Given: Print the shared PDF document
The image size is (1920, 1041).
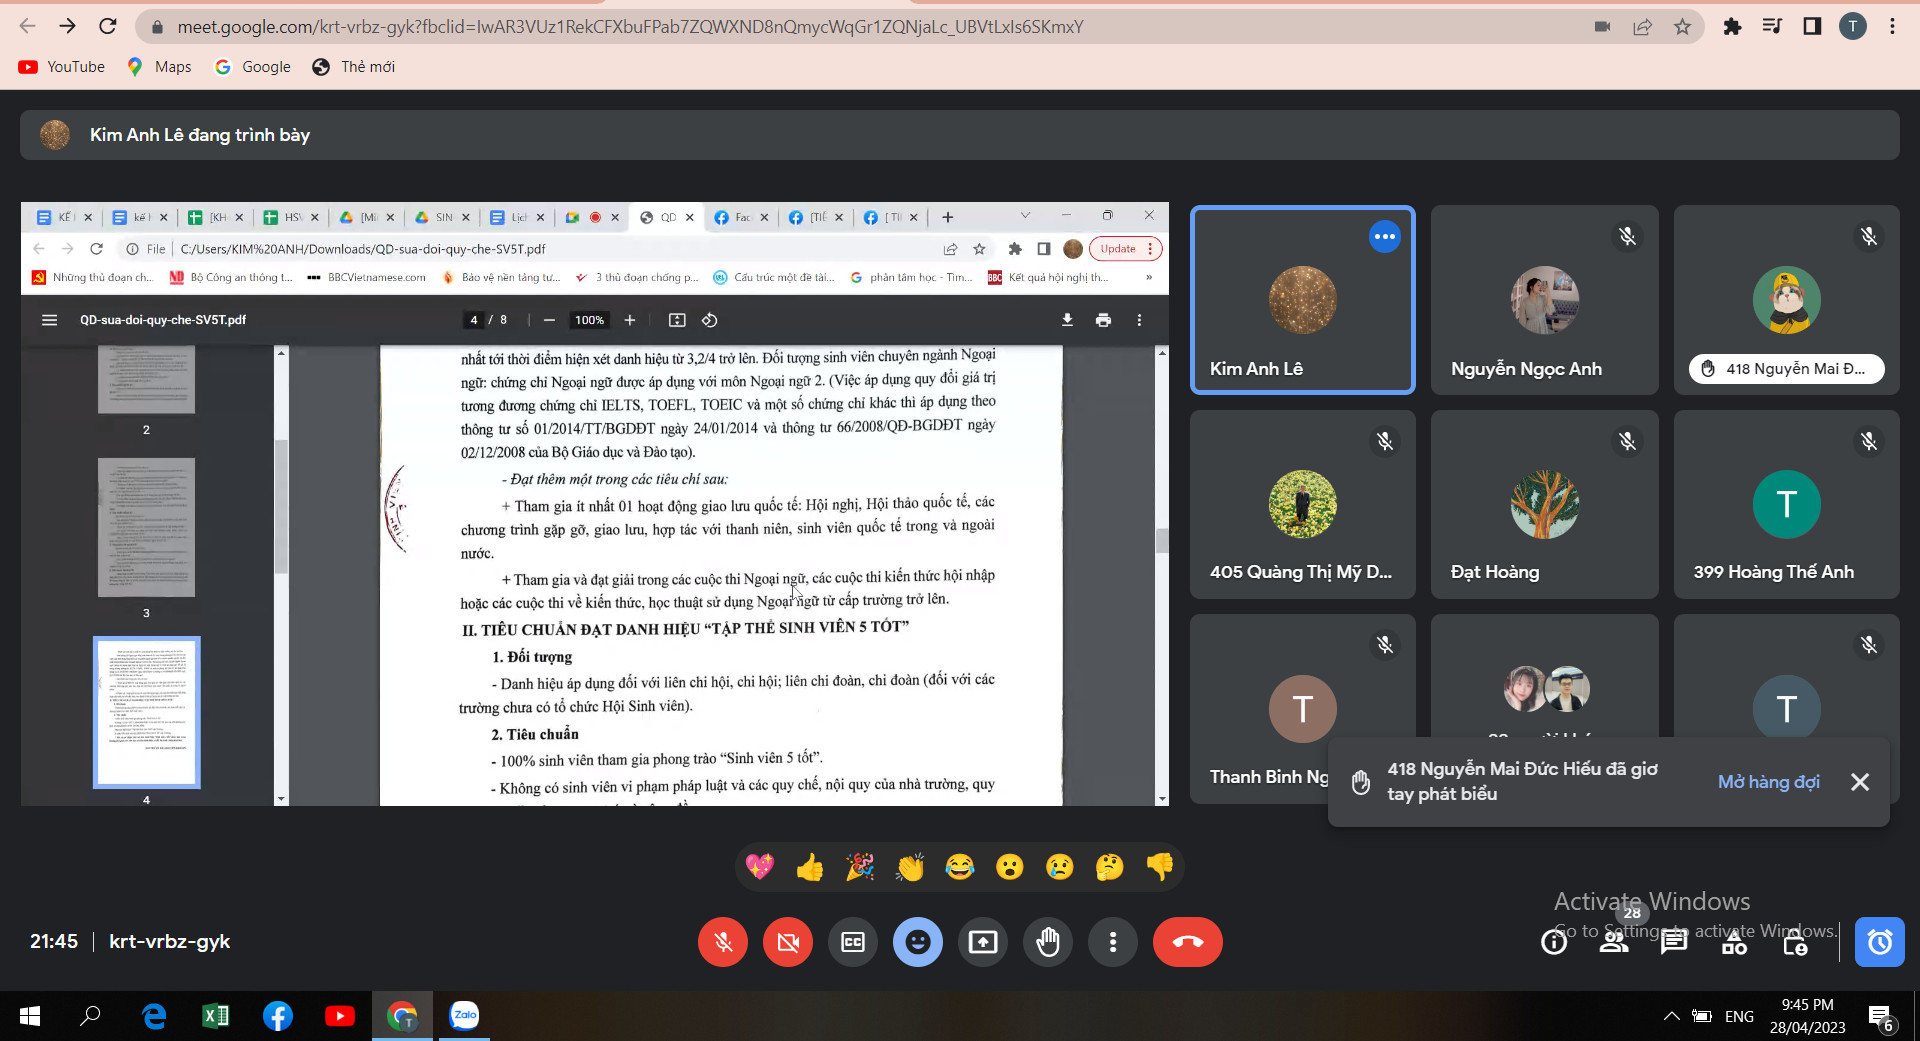Looking at the screenshot, I should [x=1103, y=320].
